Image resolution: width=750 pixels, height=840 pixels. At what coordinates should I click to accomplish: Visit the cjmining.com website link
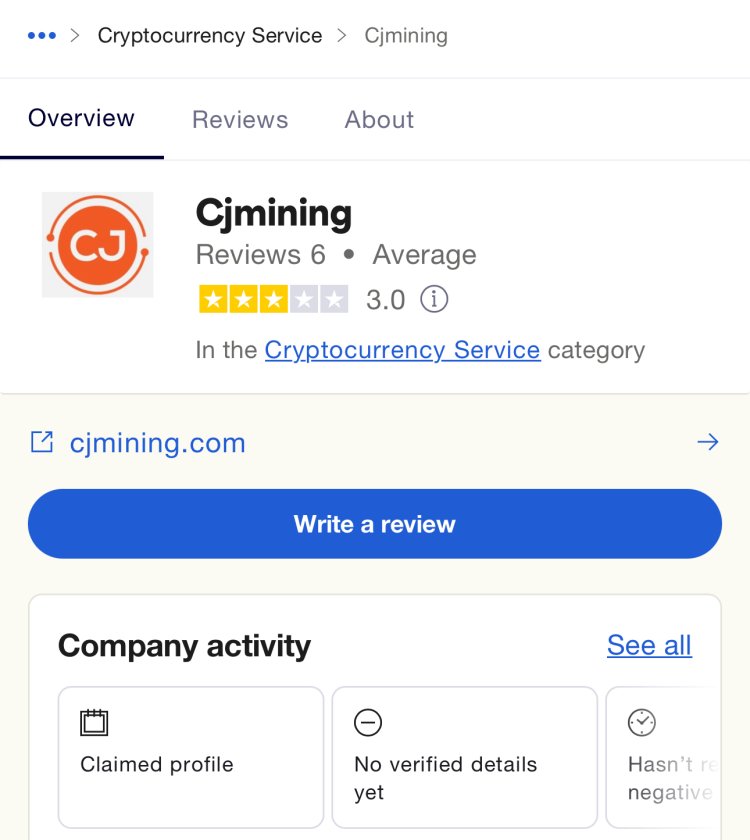pos(158,443)
